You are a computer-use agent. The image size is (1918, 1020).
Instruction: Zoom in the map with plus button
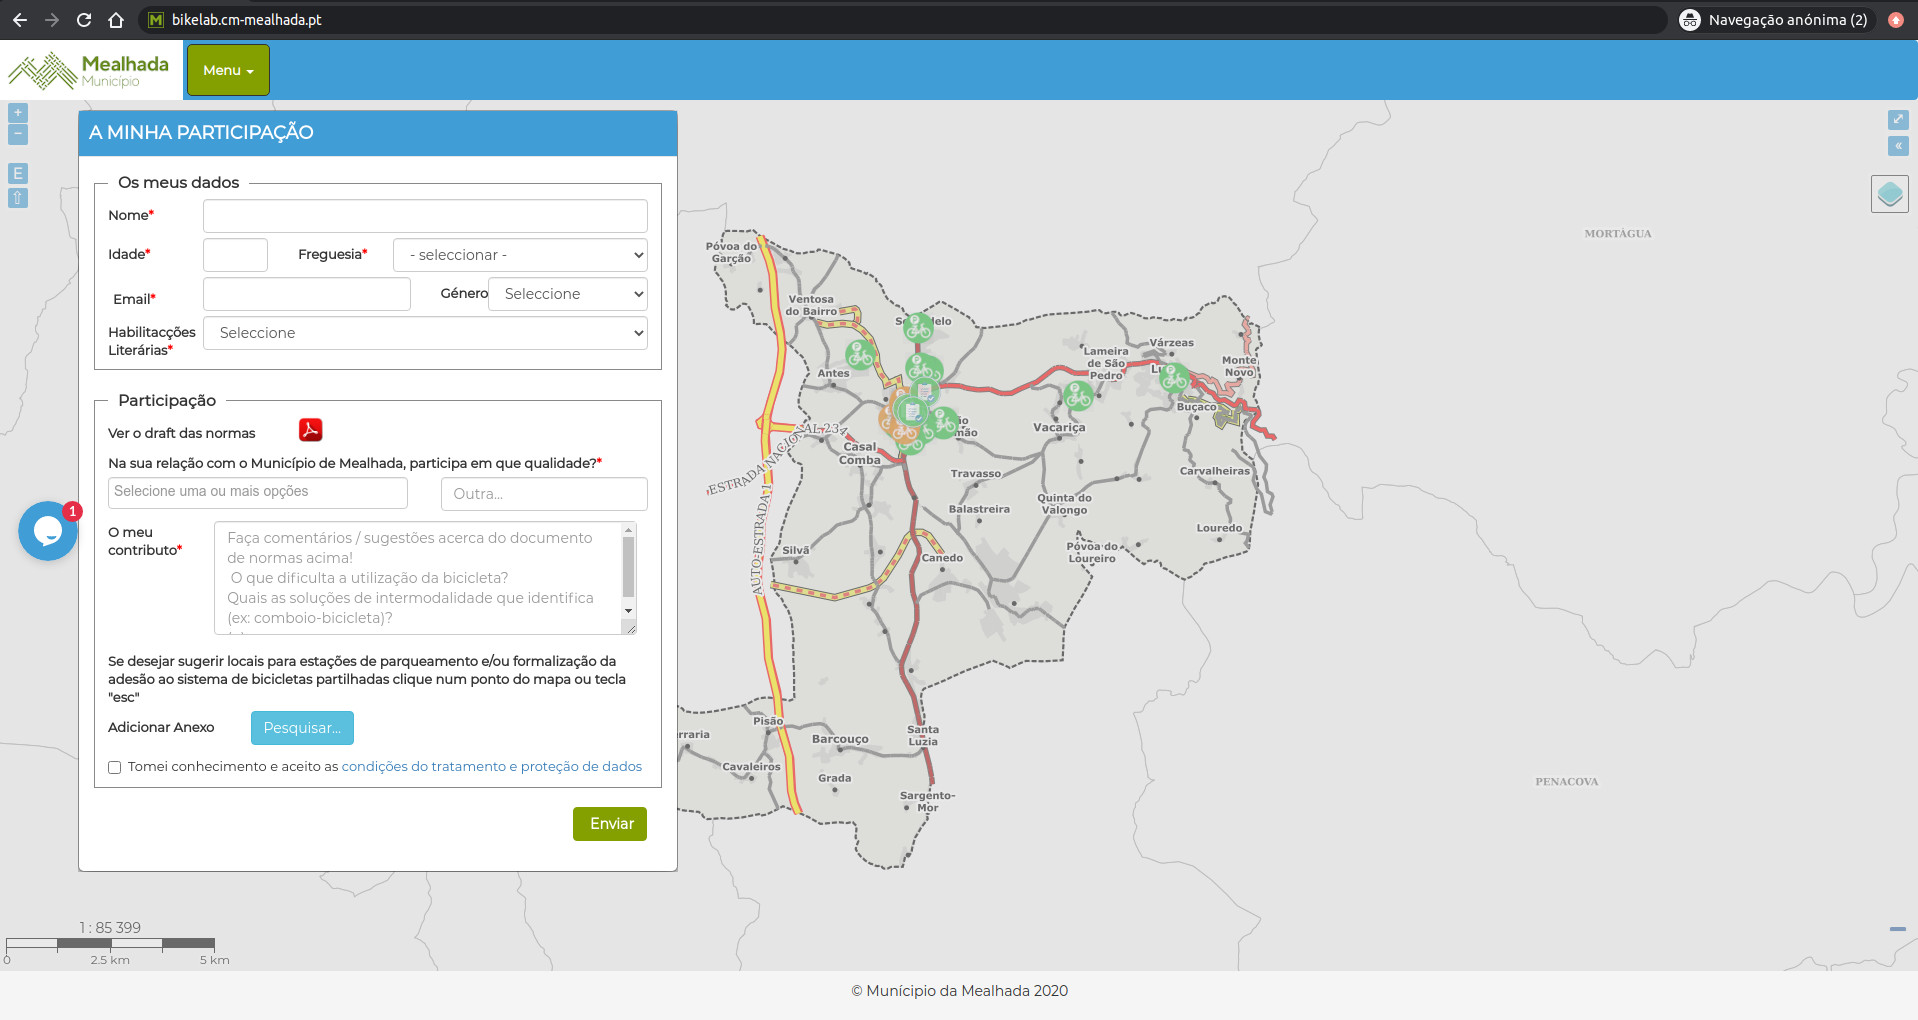[18, 113]
